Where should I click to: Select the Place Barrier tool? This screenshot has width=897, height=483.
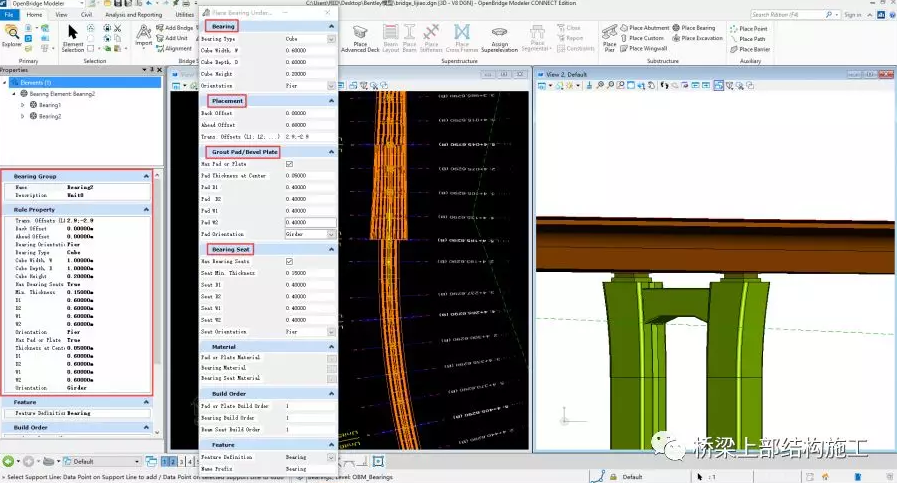click(750, 49)
